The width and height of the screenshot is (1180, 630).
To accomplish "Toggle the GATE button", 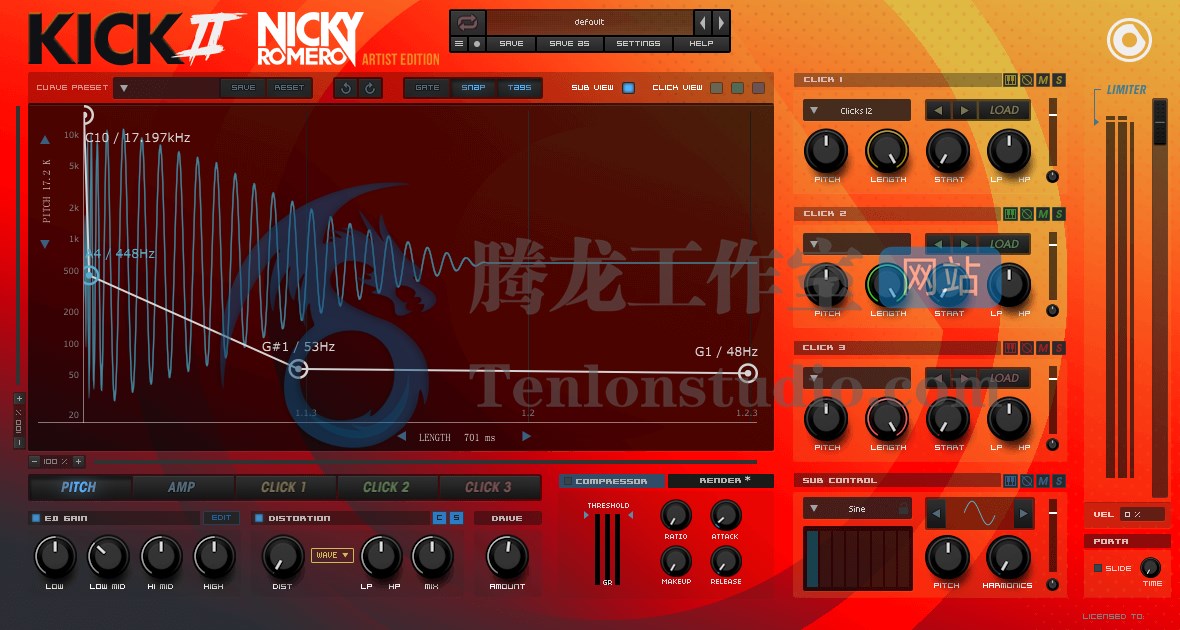I will tap(427, 87).
